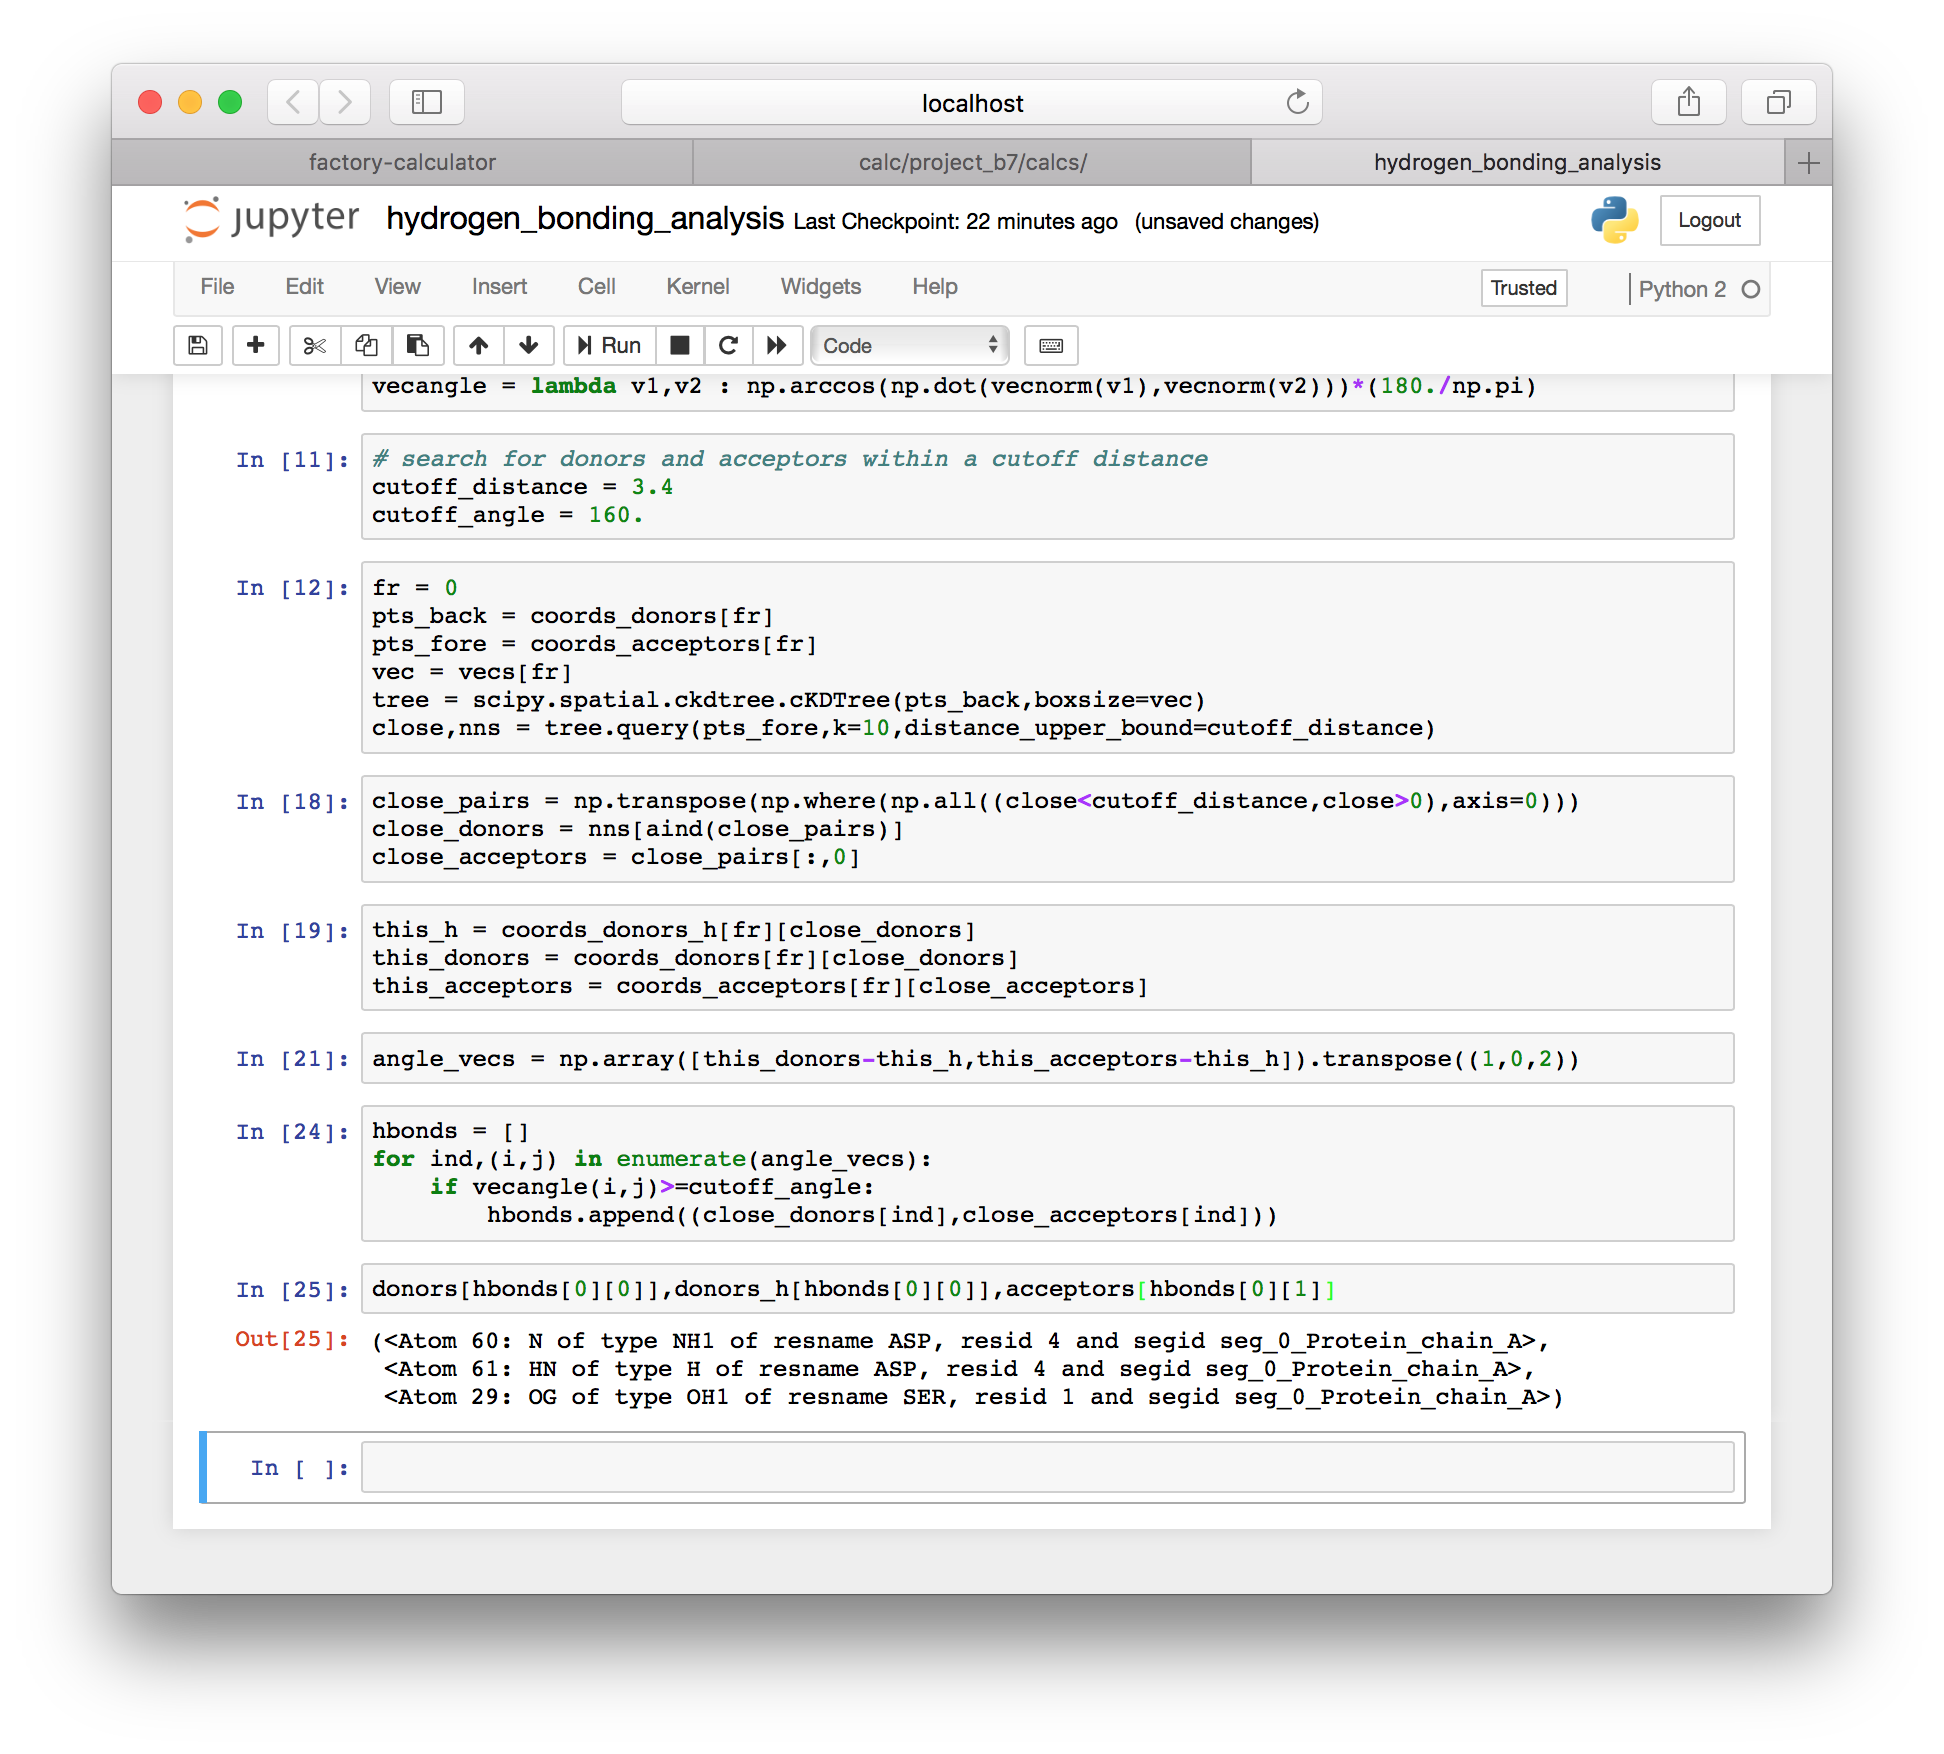The height and width of the screenshot is (1754, 1944).
Task: Open the Help menu
Action: 934,287
